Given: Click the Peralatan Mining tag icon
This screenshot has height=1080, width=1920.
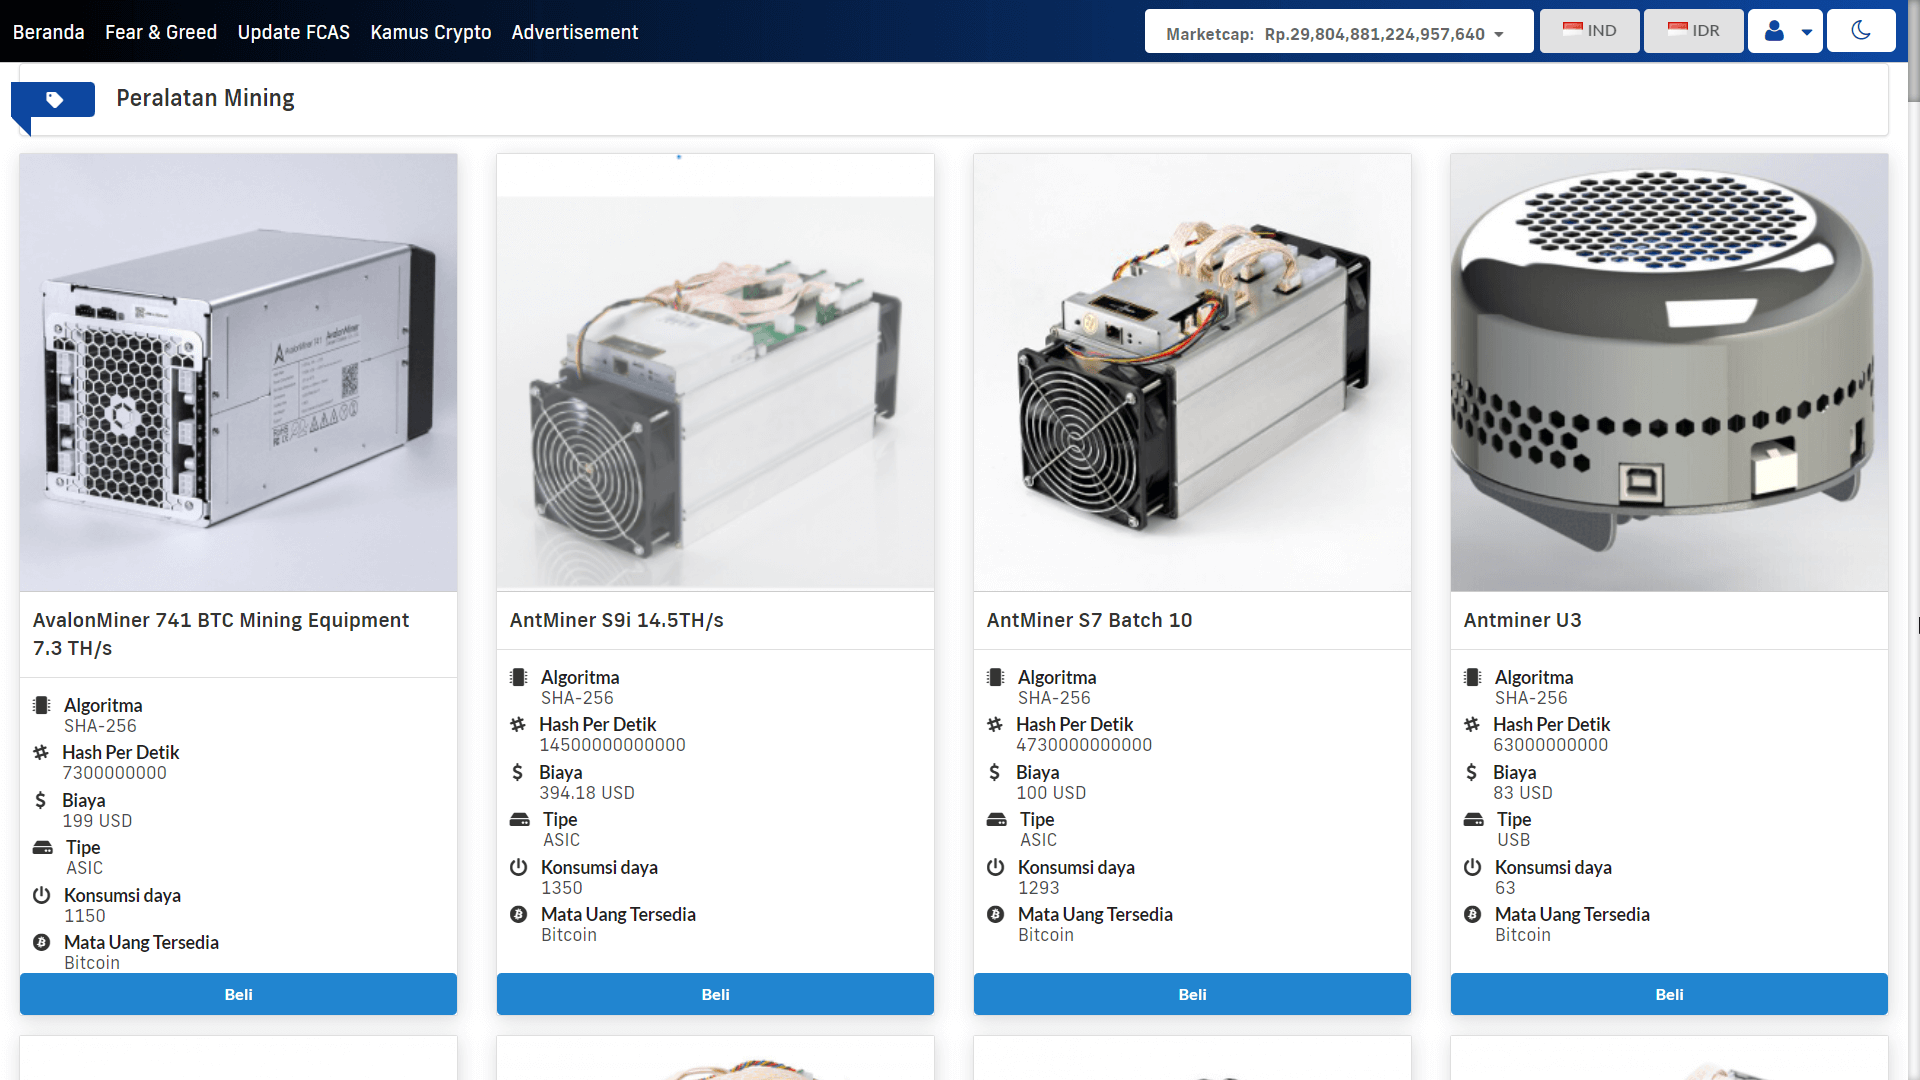Looking at the screenshot, I should pyautogui.click(x=54, y=99).
